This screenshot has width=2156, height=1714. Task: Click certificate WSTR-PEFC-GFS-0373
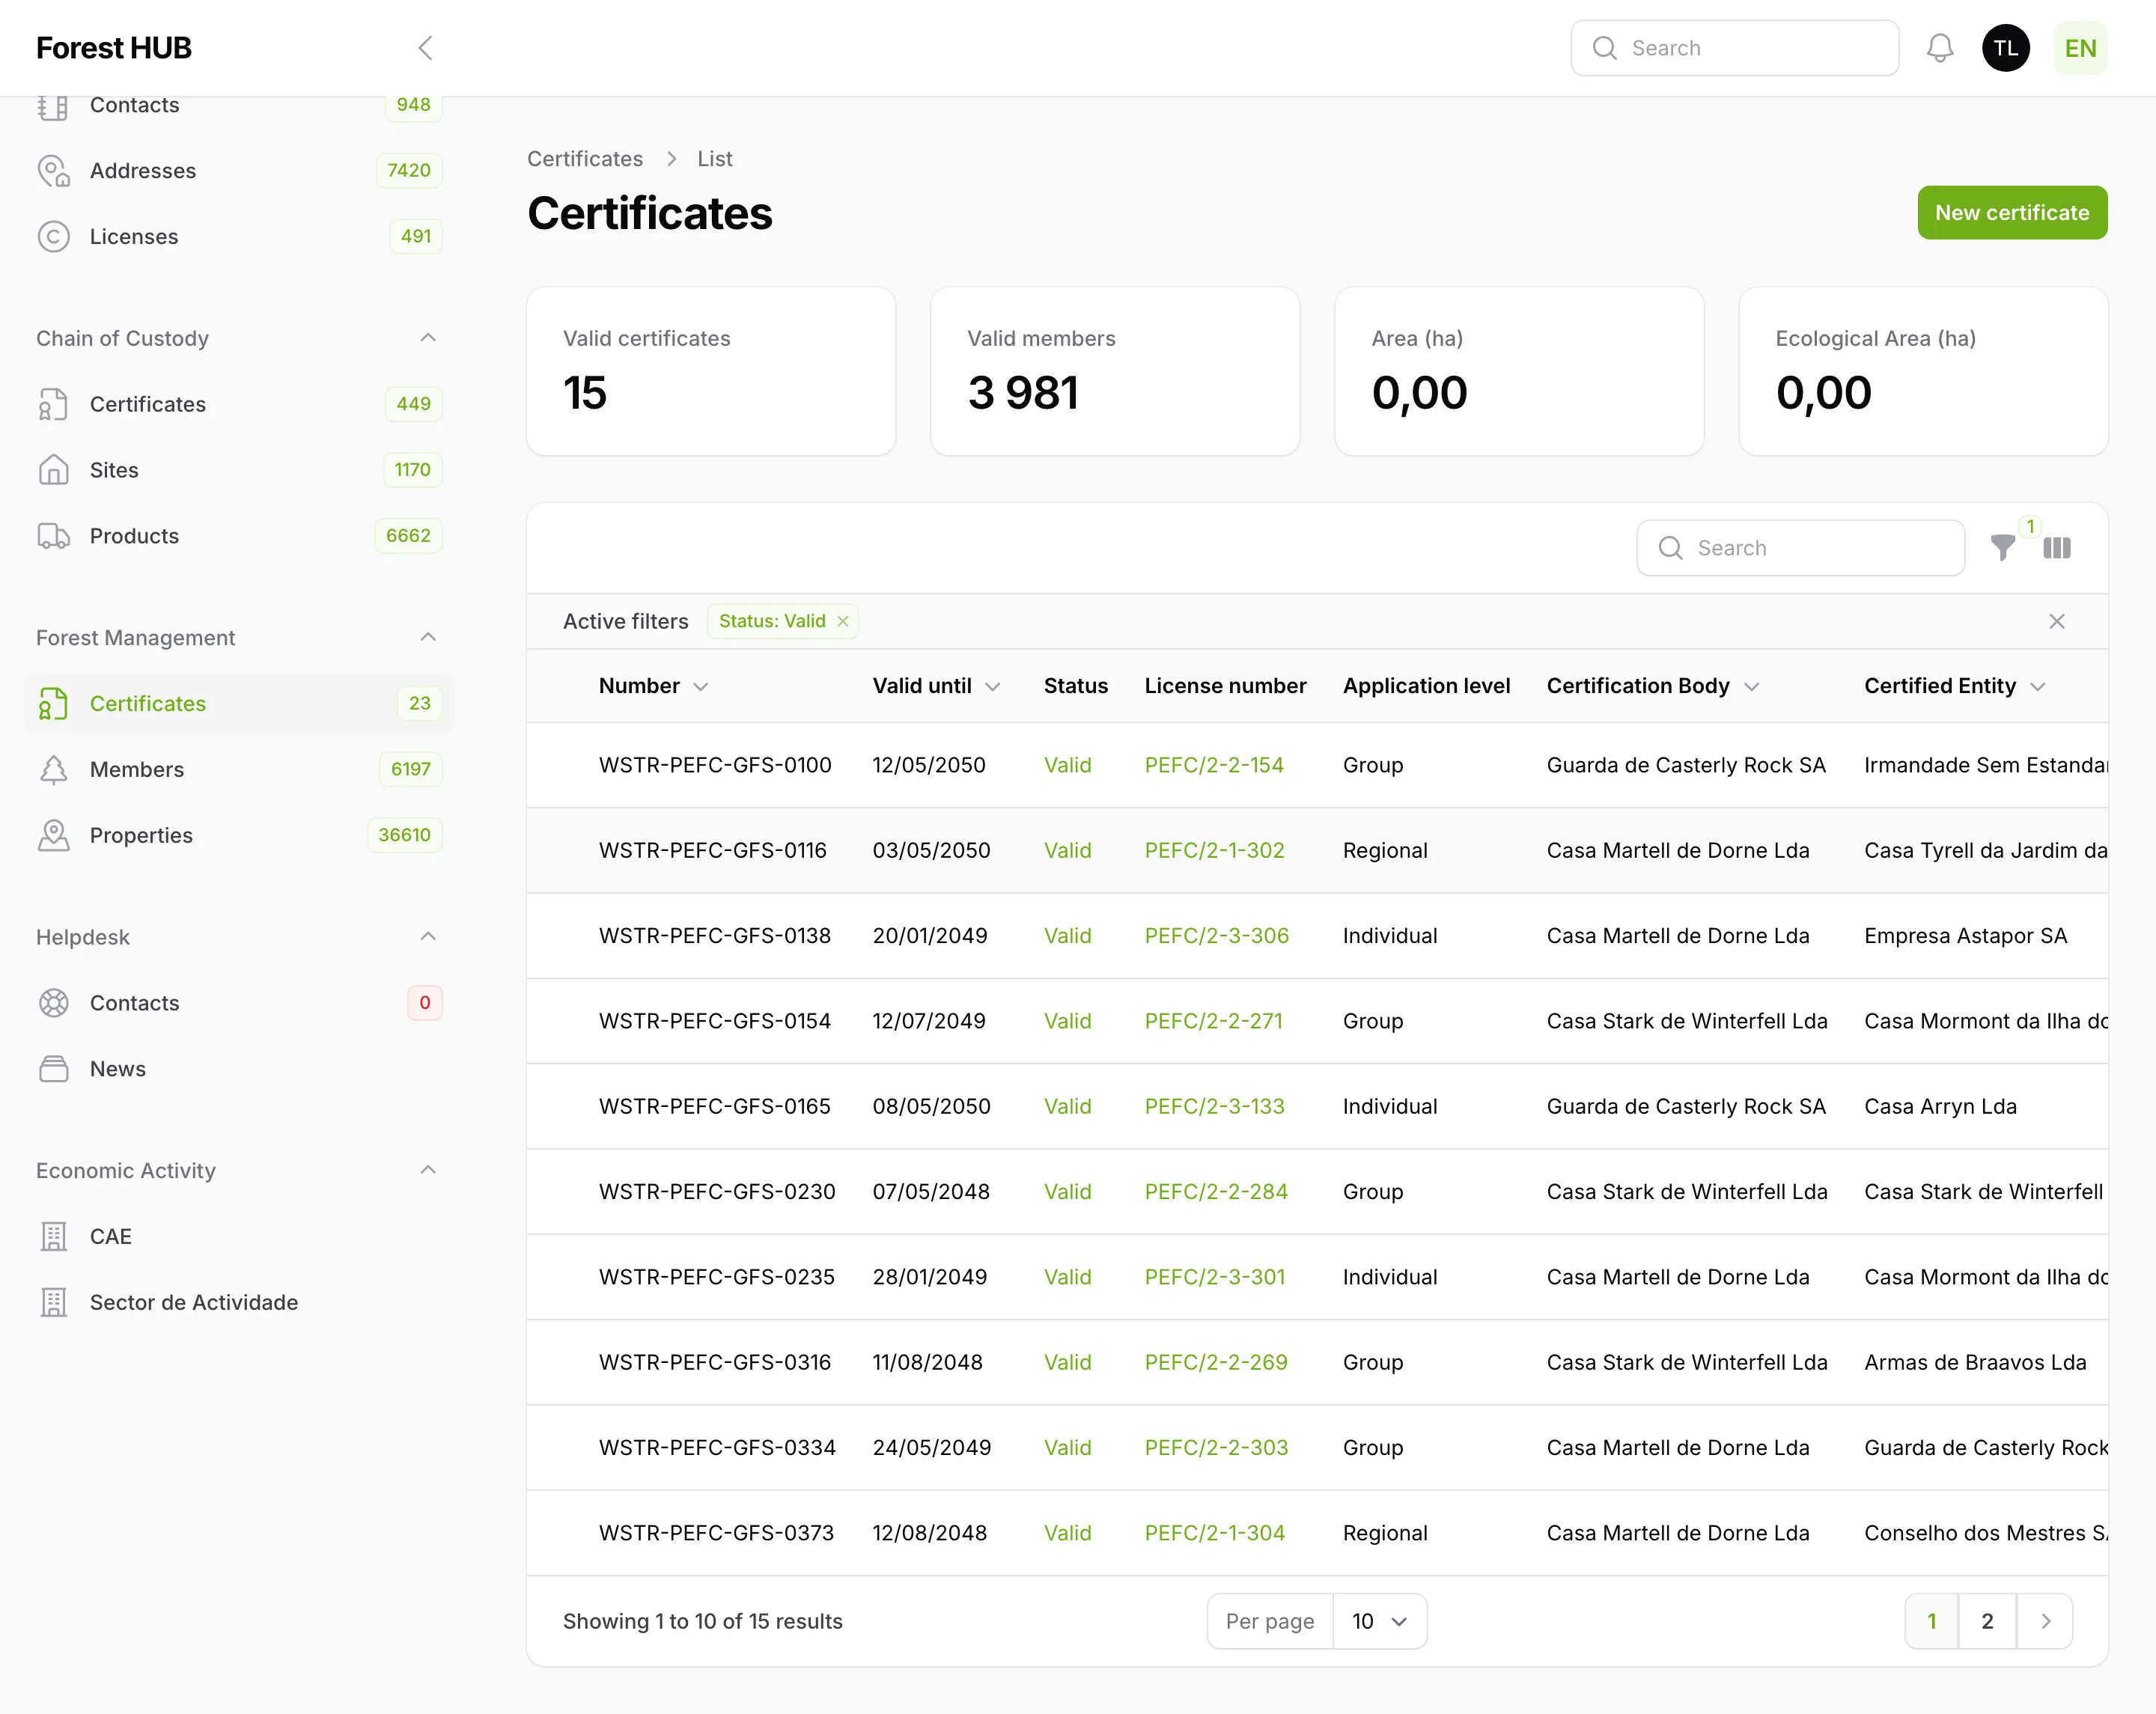pos(716,1533)
